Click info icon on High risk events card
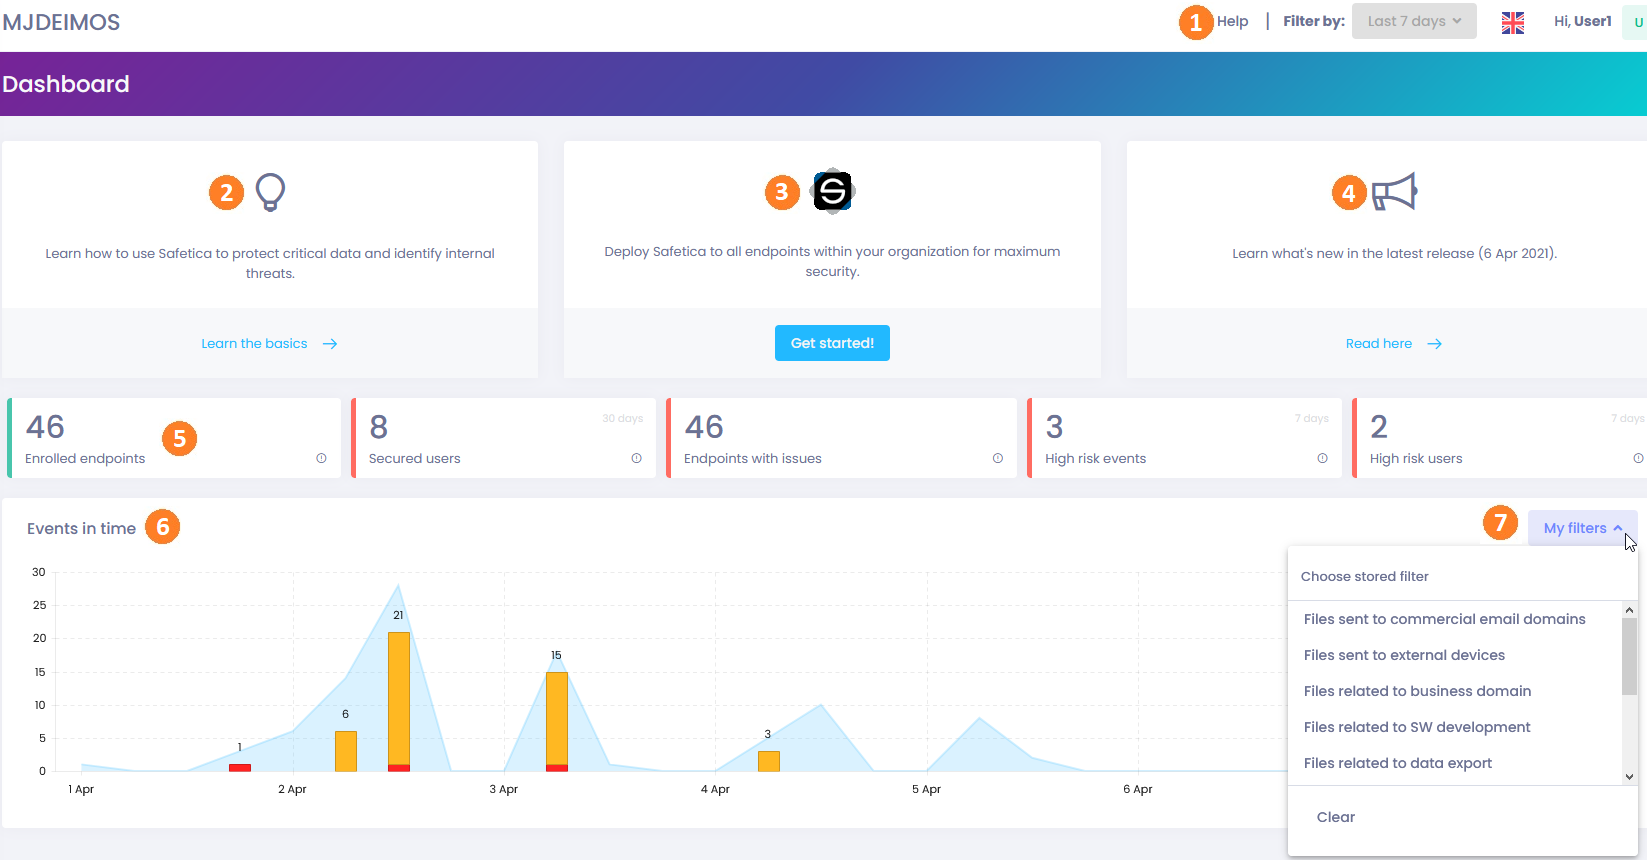Screen dimensions: 1647x860 coord(1322,458)
